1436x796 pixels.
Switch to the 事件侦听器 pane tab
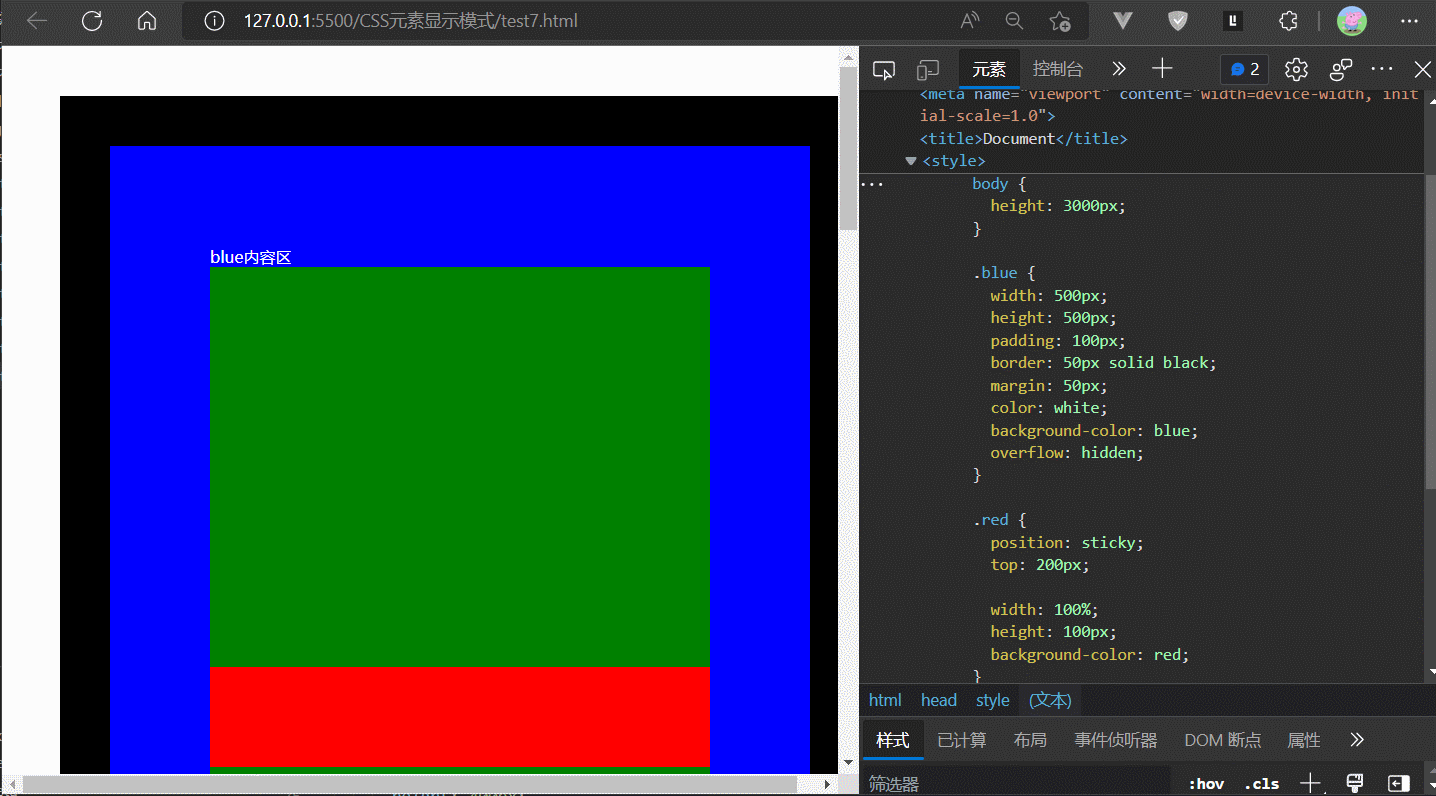click(x=1116, y=741)
